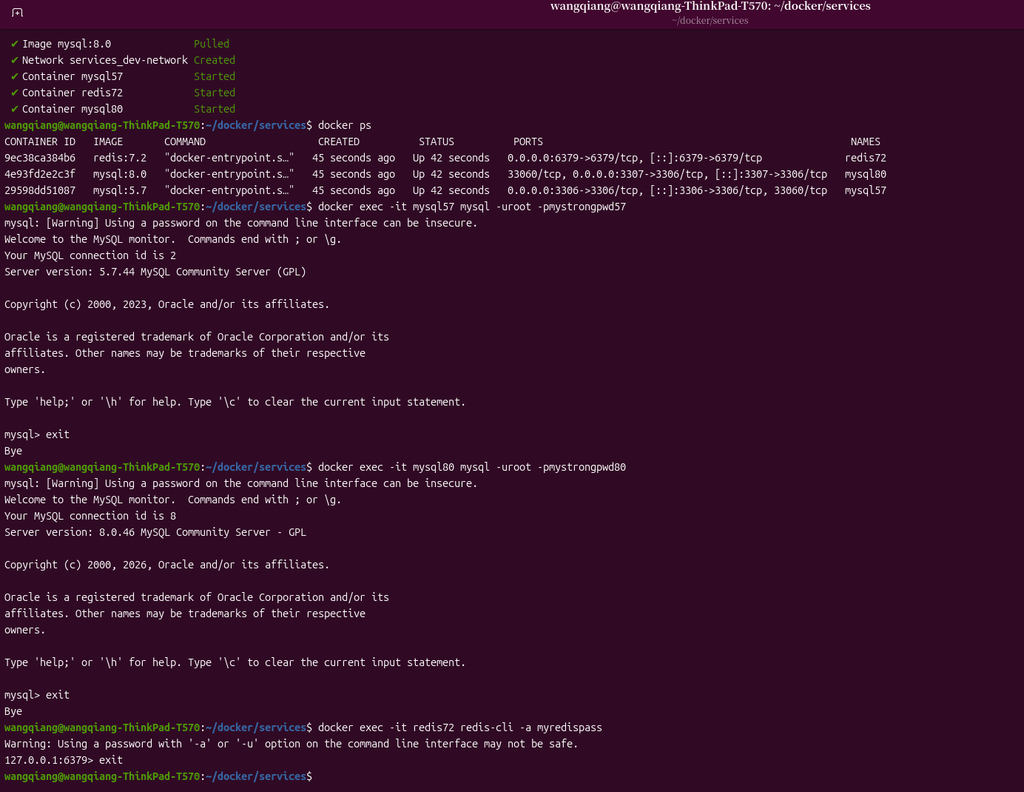Click the 'Copyright (c) 2000, 2023' line

click(167, 304)
